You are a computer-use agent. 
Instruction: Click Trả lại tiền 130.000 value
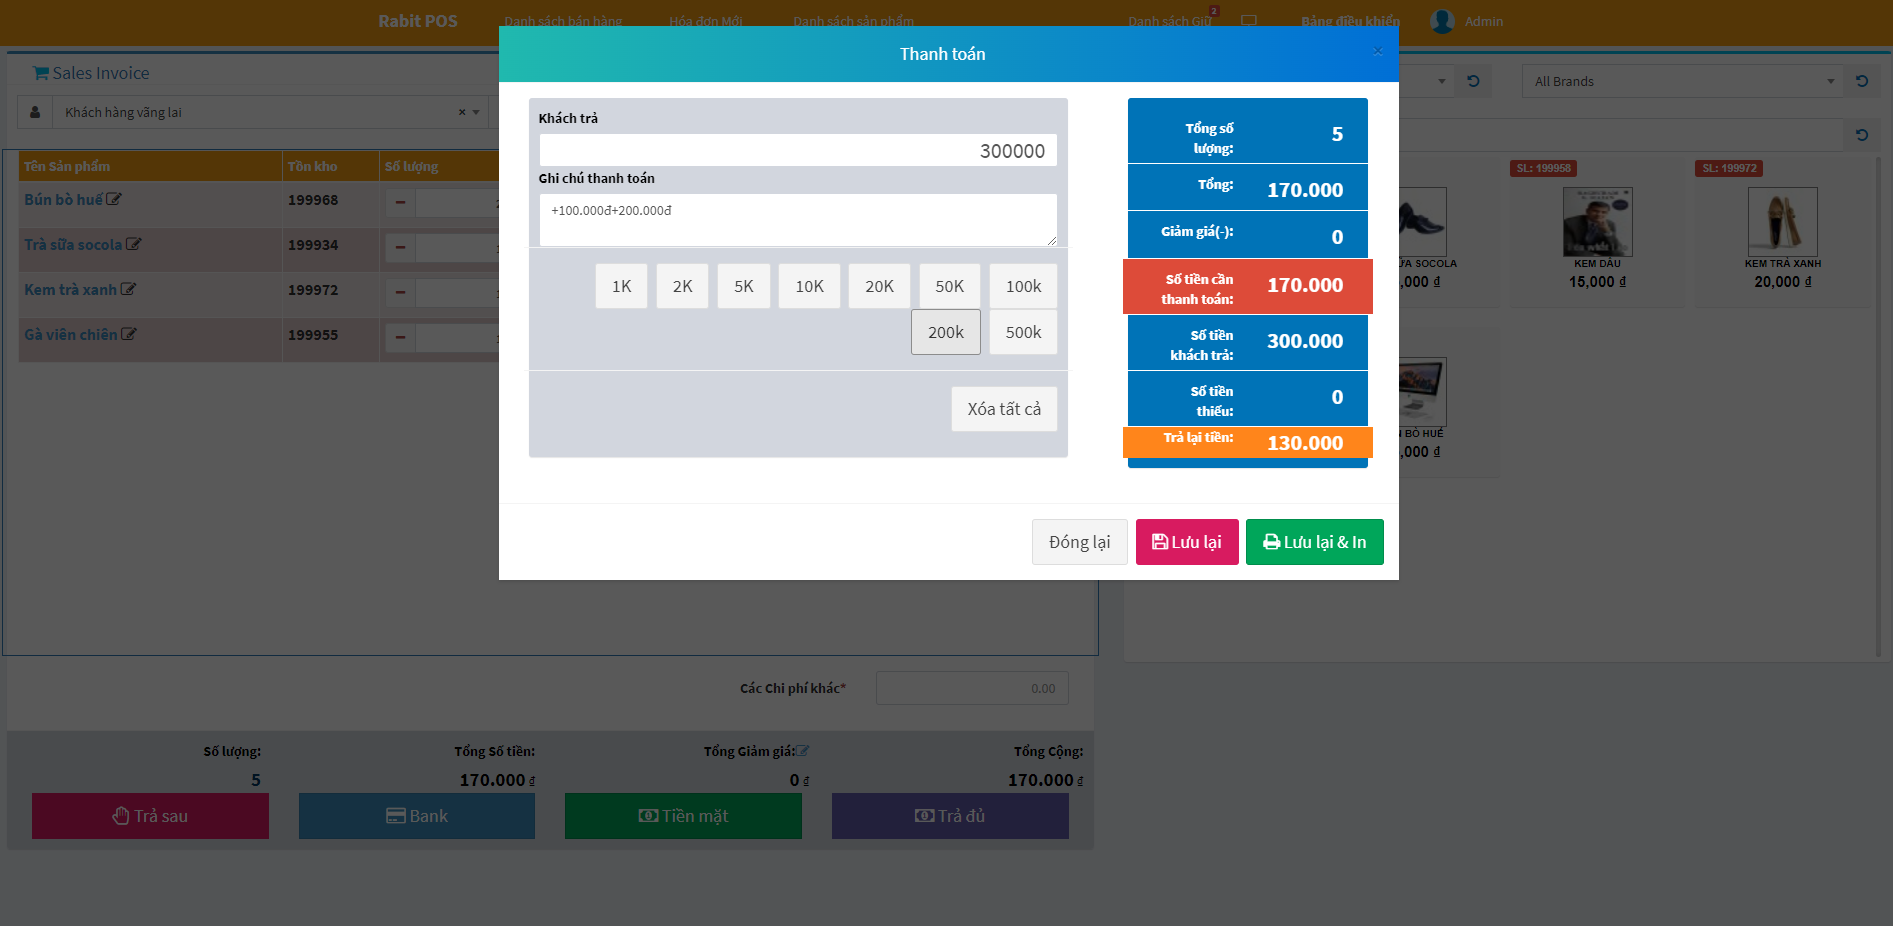click(1305, 443)
